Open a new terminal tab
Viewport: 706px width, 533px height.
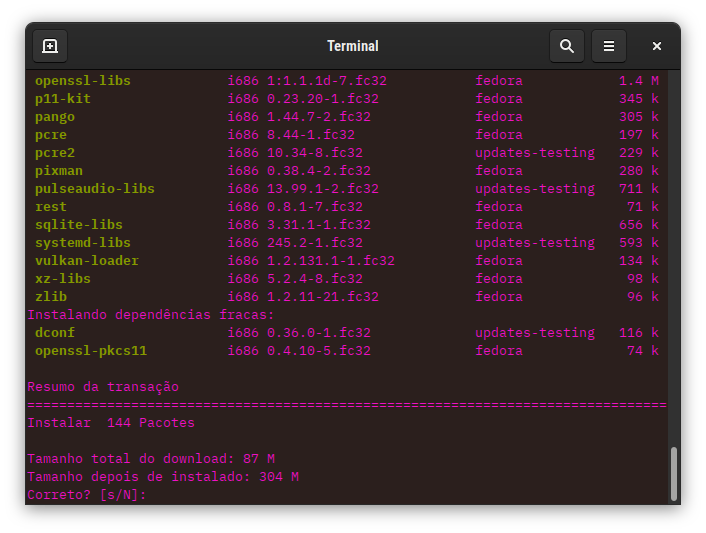[x=50, y=46]
